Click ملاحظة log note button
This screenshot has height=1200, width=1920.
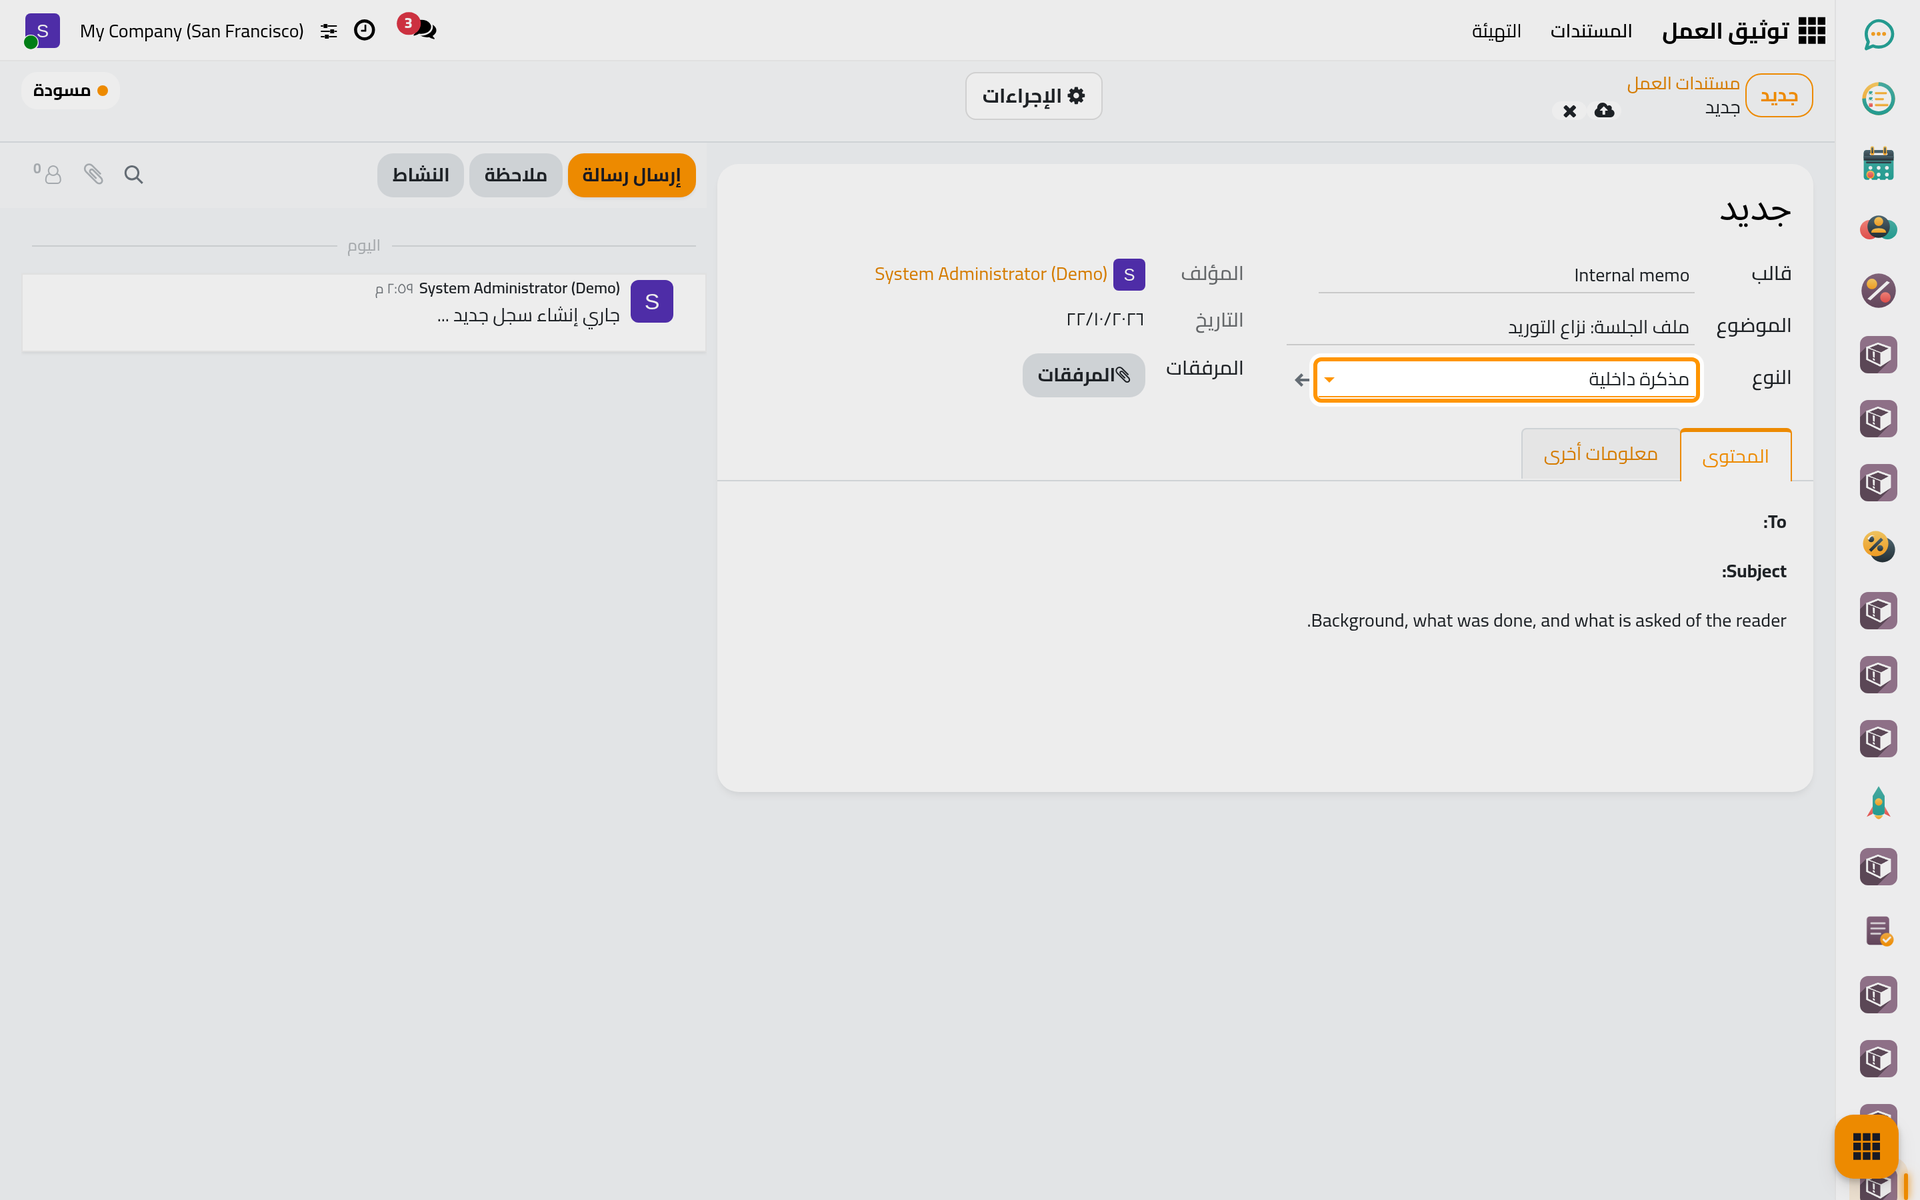coord(516,175)
